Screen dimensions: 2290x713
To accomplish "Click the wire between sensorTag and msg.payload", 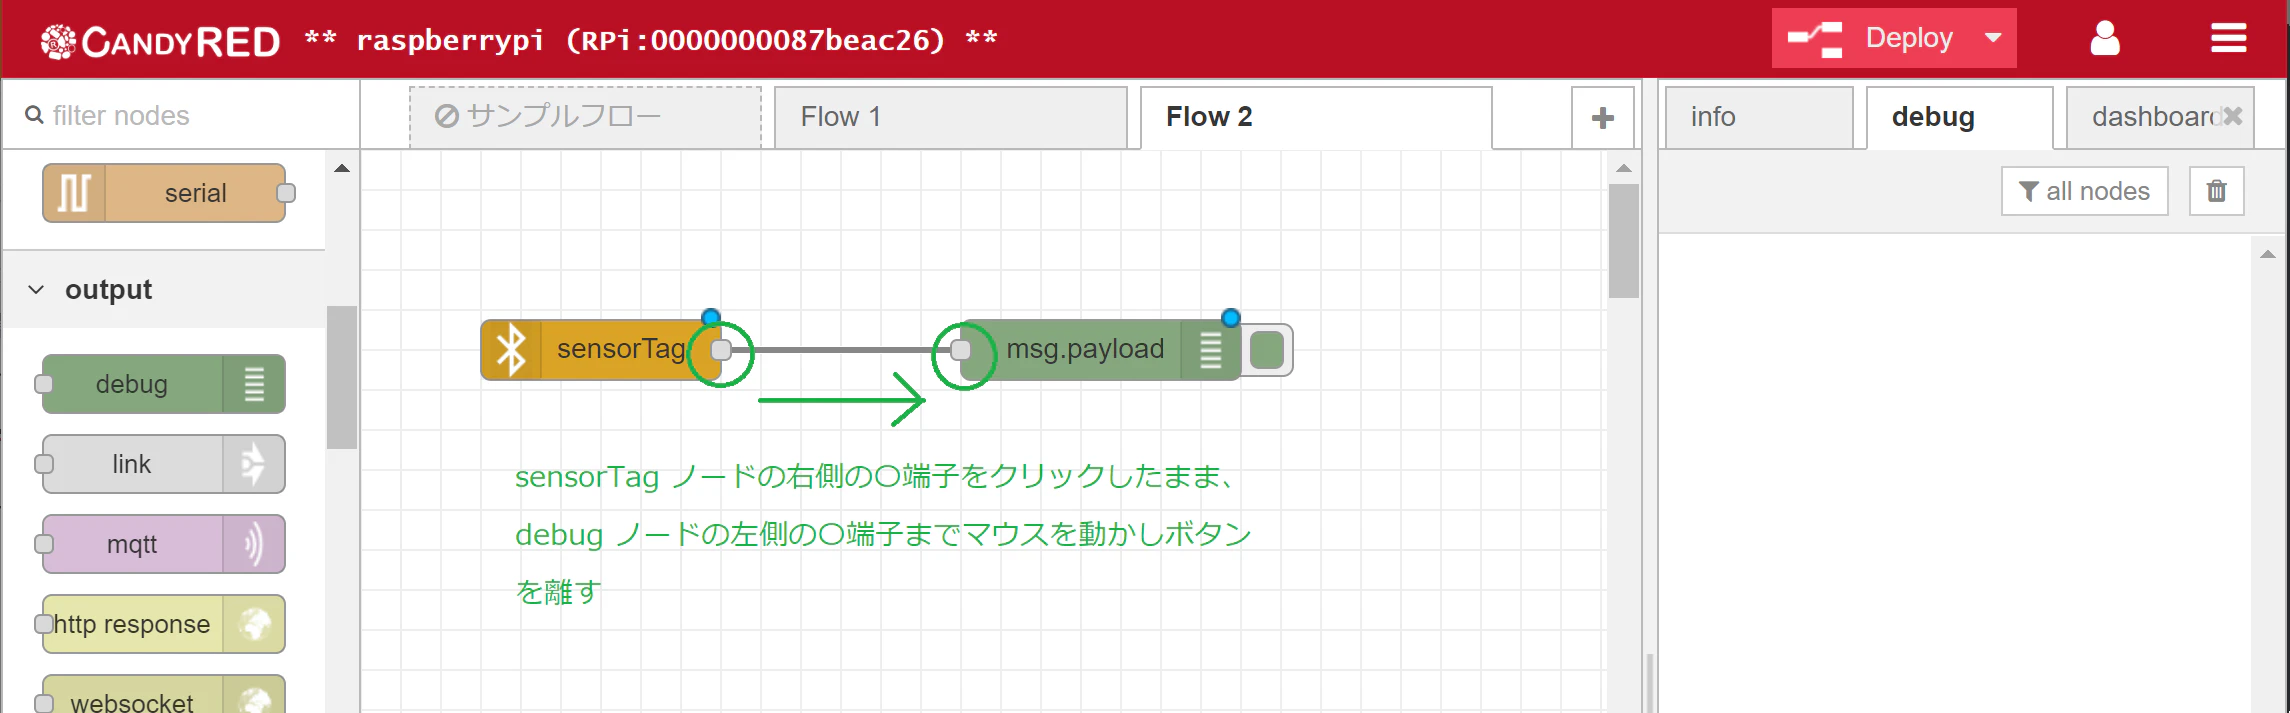I will coord(841,350).
